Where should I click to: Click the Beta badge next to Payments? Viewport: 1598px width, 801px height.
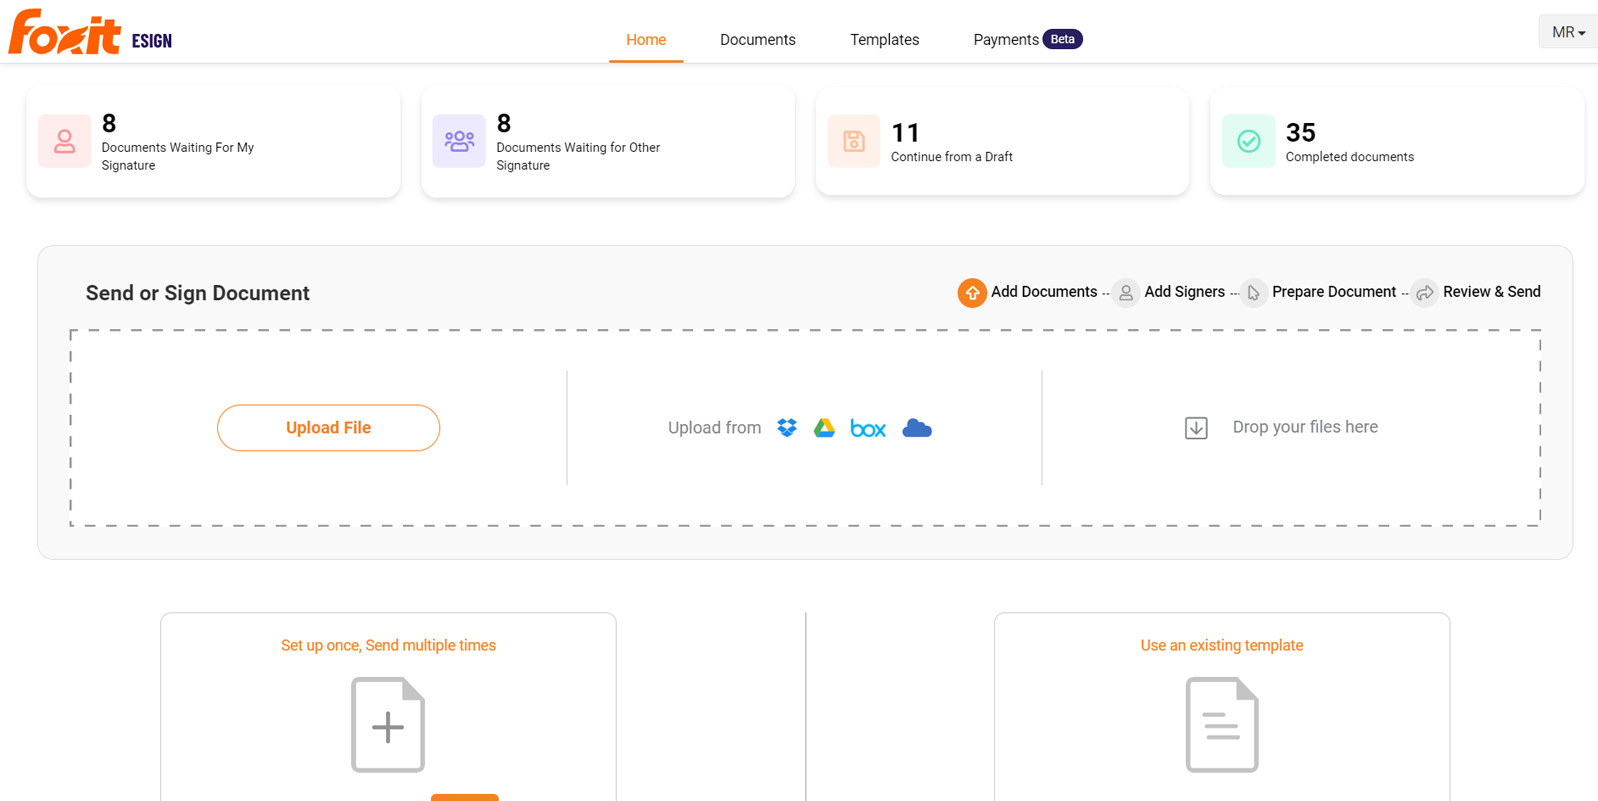1062,39
